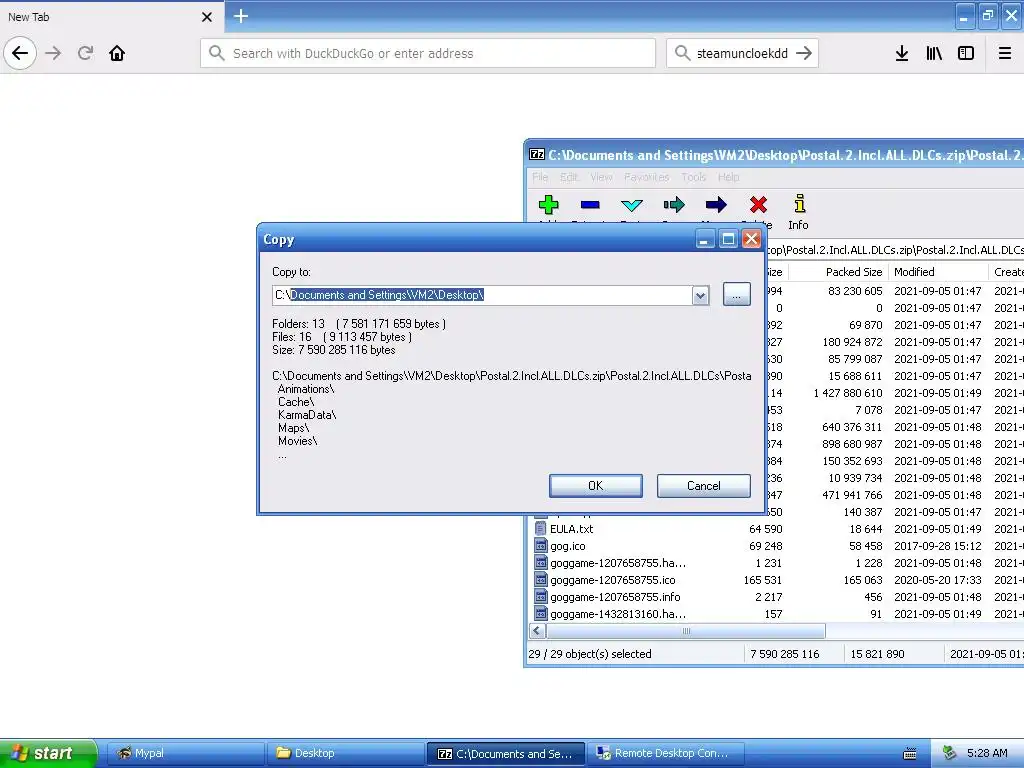Click the browser Home icon
The height and width of the screenshot is (768, 1024).
[x=117, y=53]
